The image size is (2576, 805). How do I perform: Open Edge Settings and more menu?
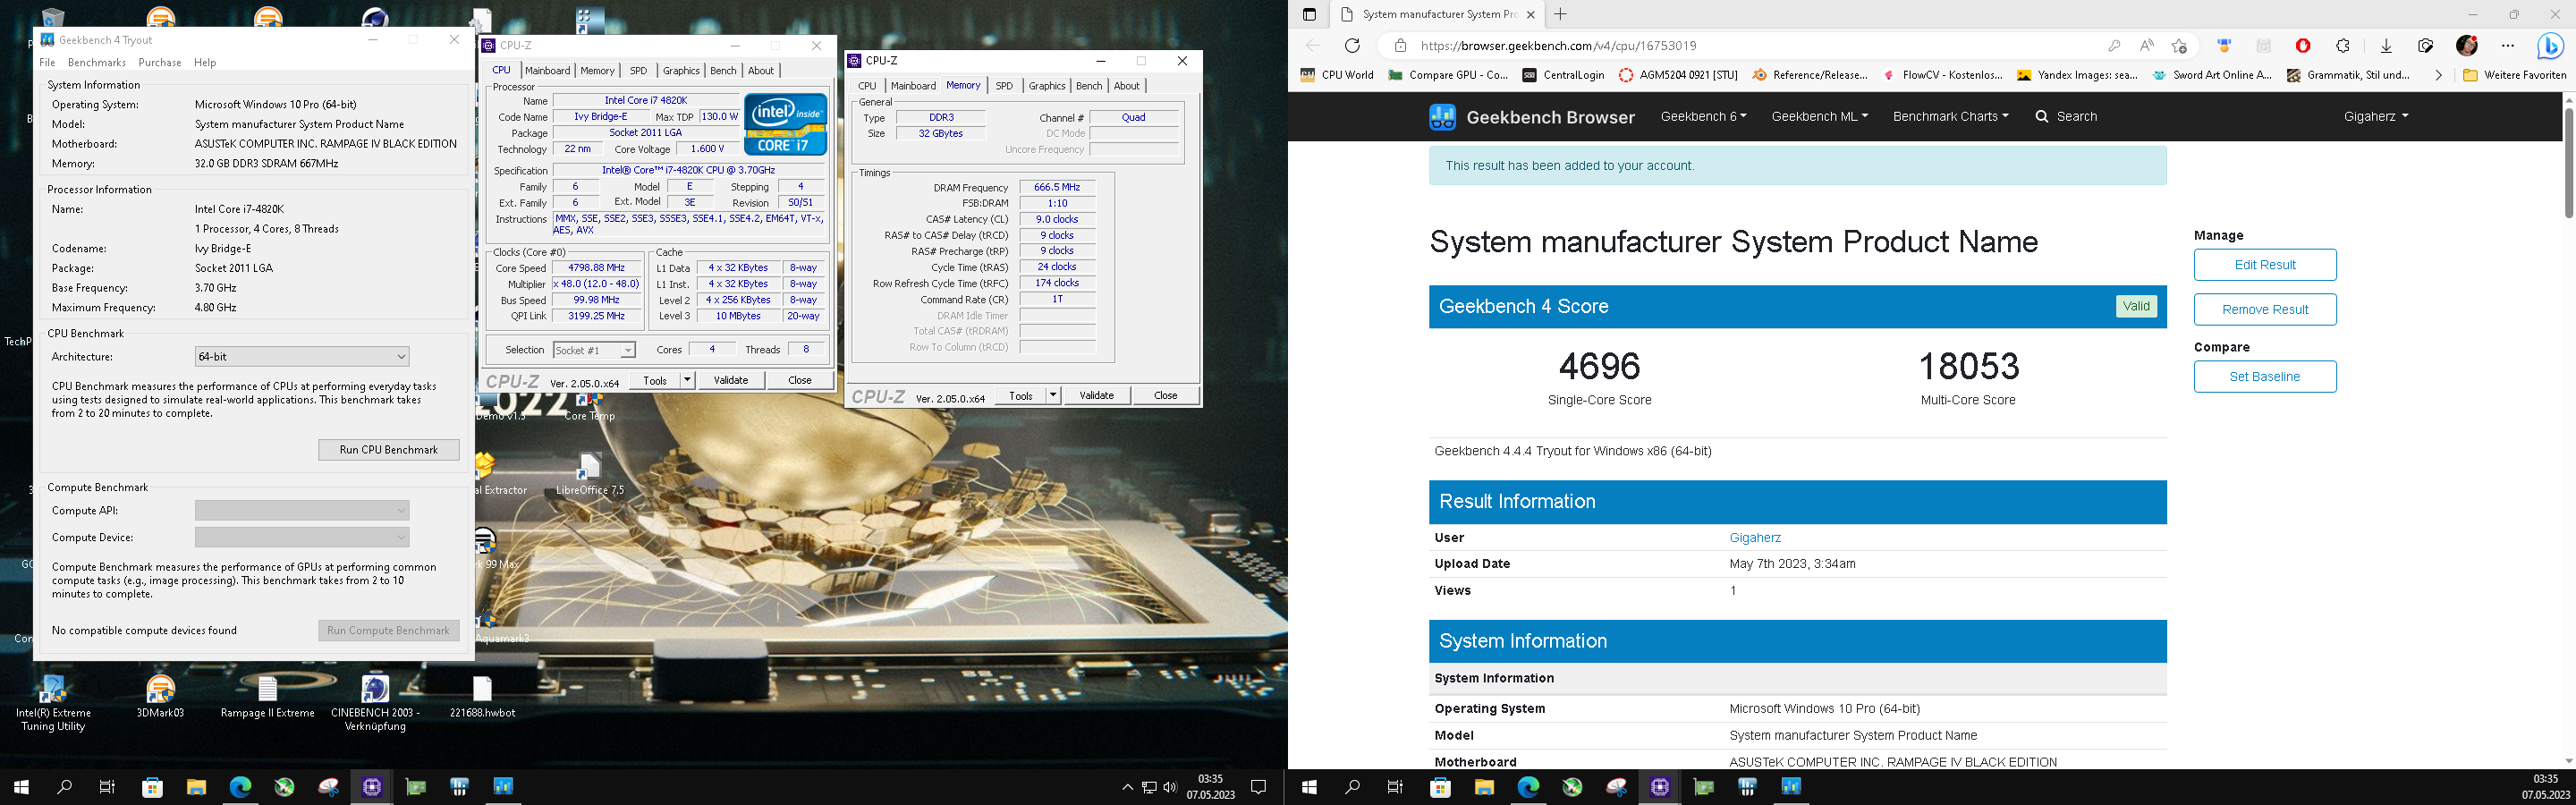pos(2507,45)
